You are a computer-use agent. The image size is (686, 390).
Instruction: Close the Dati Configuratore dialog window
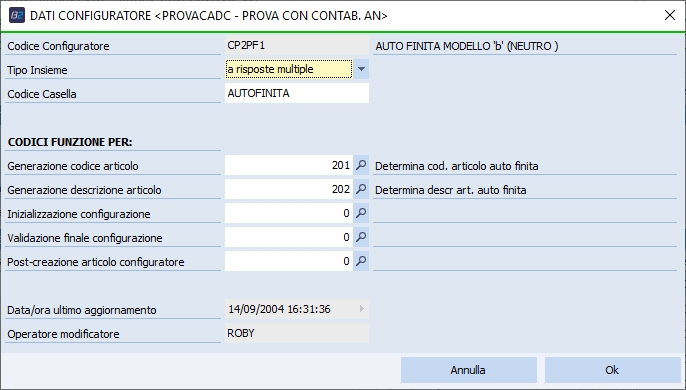669,15
